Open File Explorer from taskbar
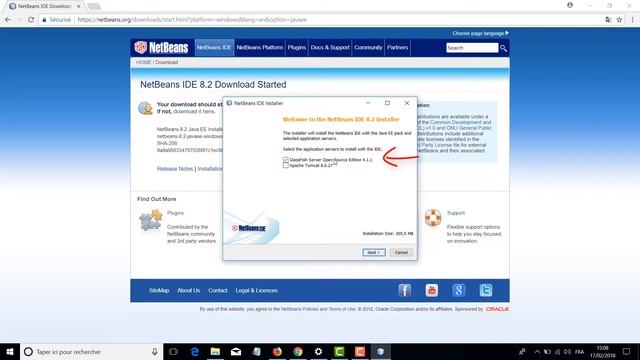This screenshot has width=640, height=360. tap(216, 351)
